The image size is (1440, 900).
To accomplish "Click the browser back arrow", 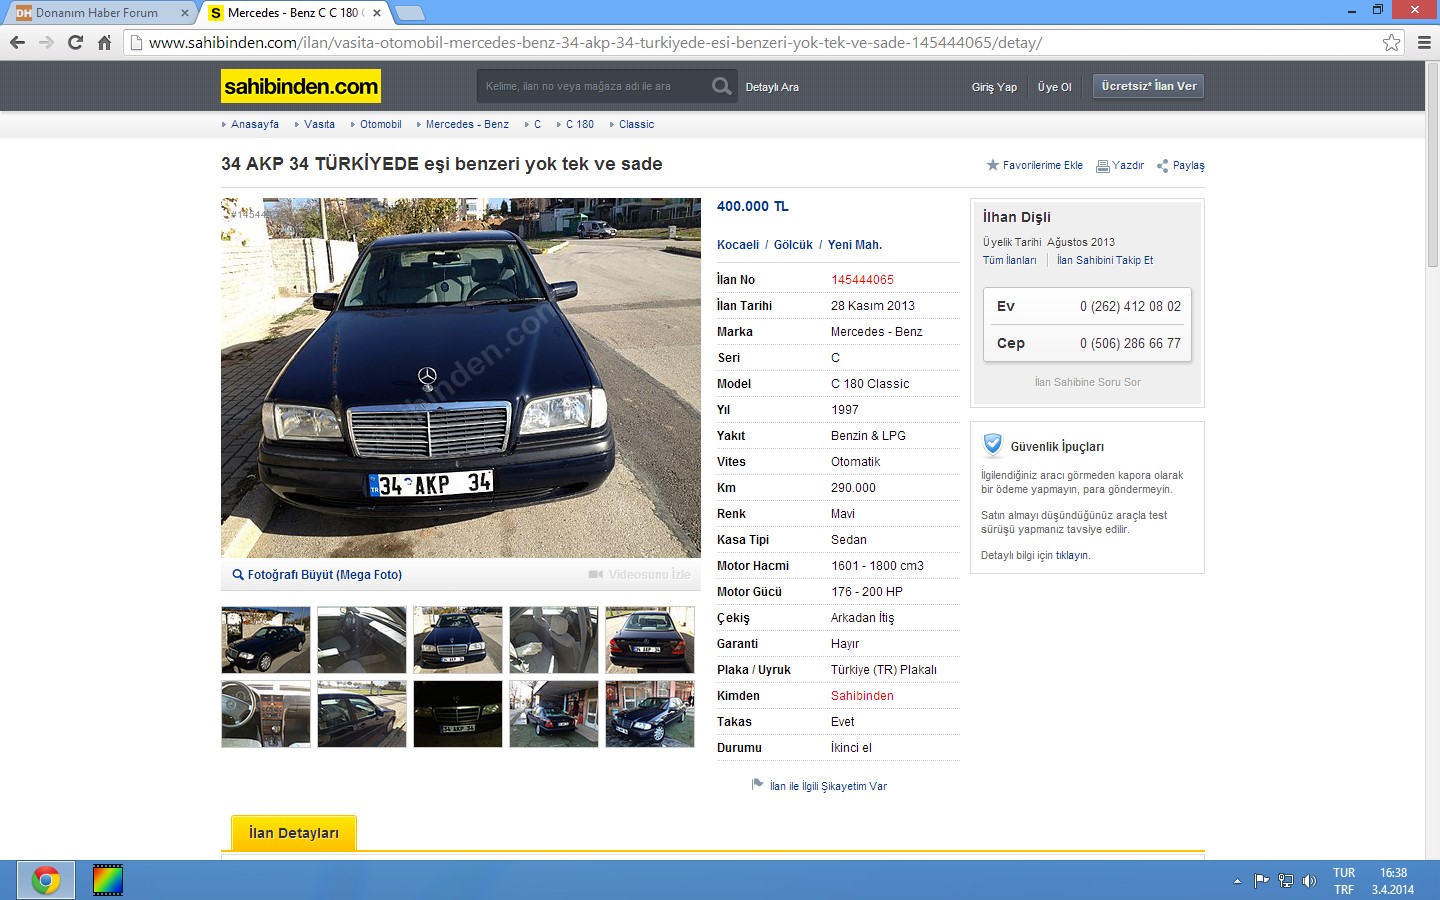I will click(17, 42).
